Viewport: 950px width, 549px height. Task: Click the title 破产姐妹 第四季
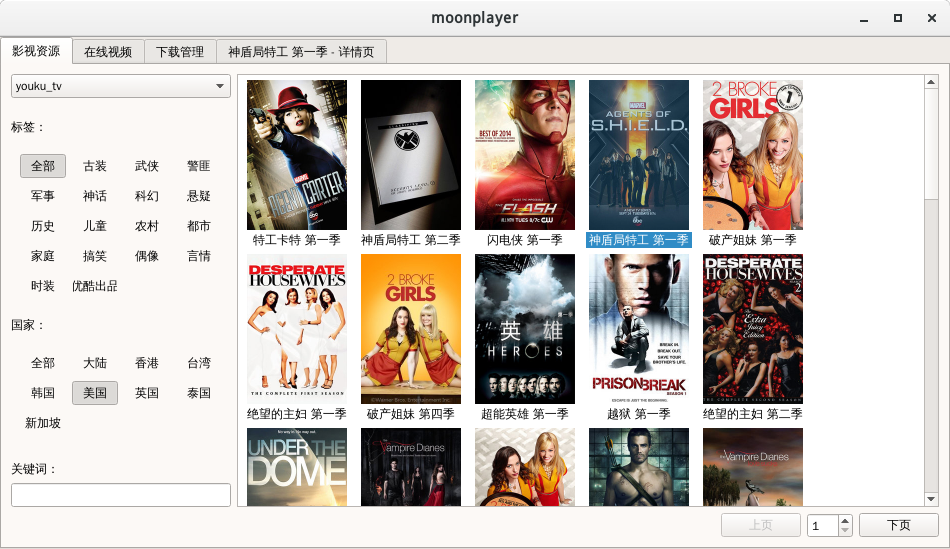[x=411, y=414]
